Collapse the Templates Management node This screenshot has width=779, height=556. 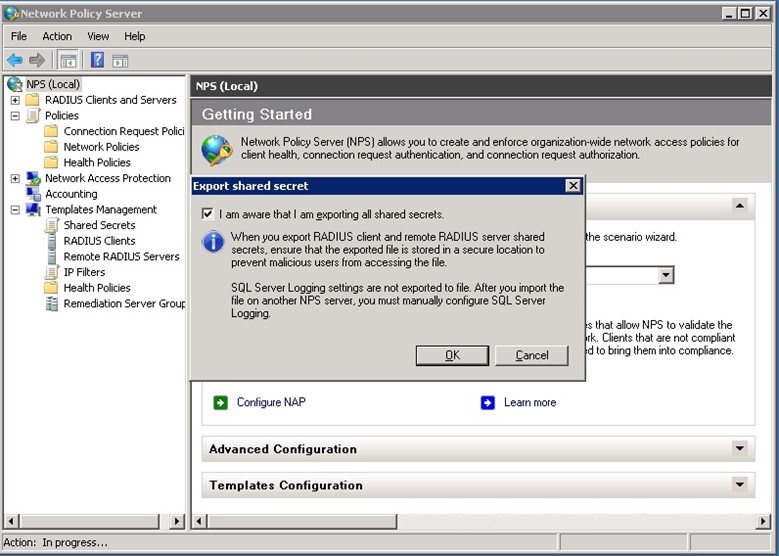(15, 210)
